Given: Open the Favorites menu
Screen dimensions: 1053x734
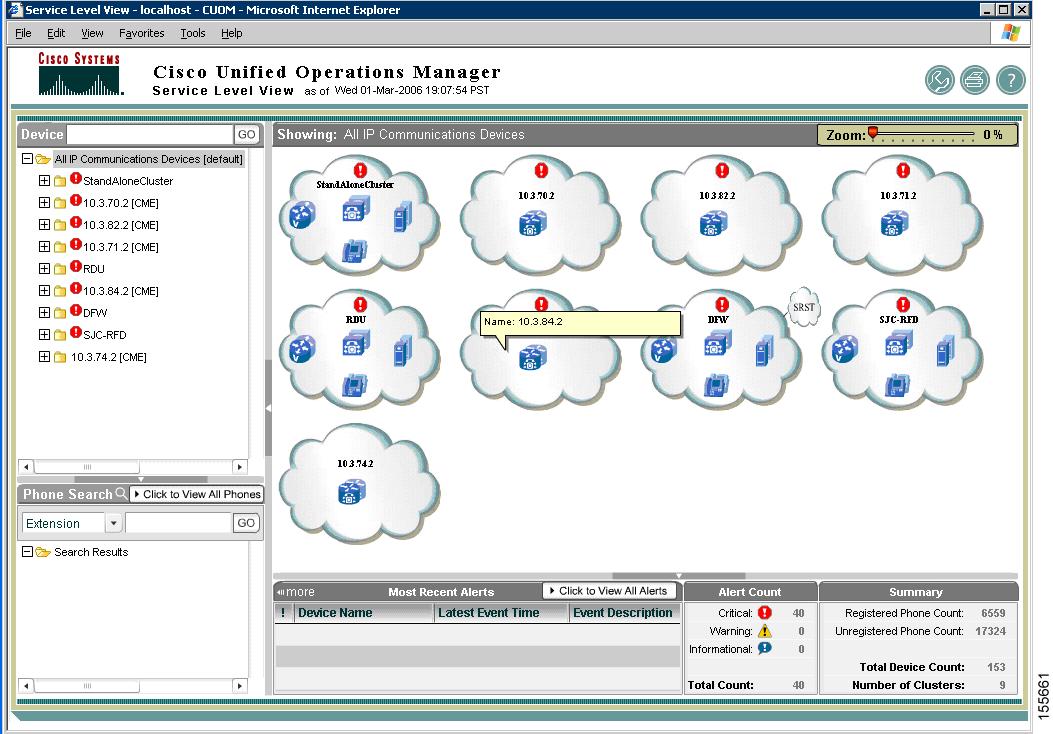Looking at the screenshot, I should (141, 33).
